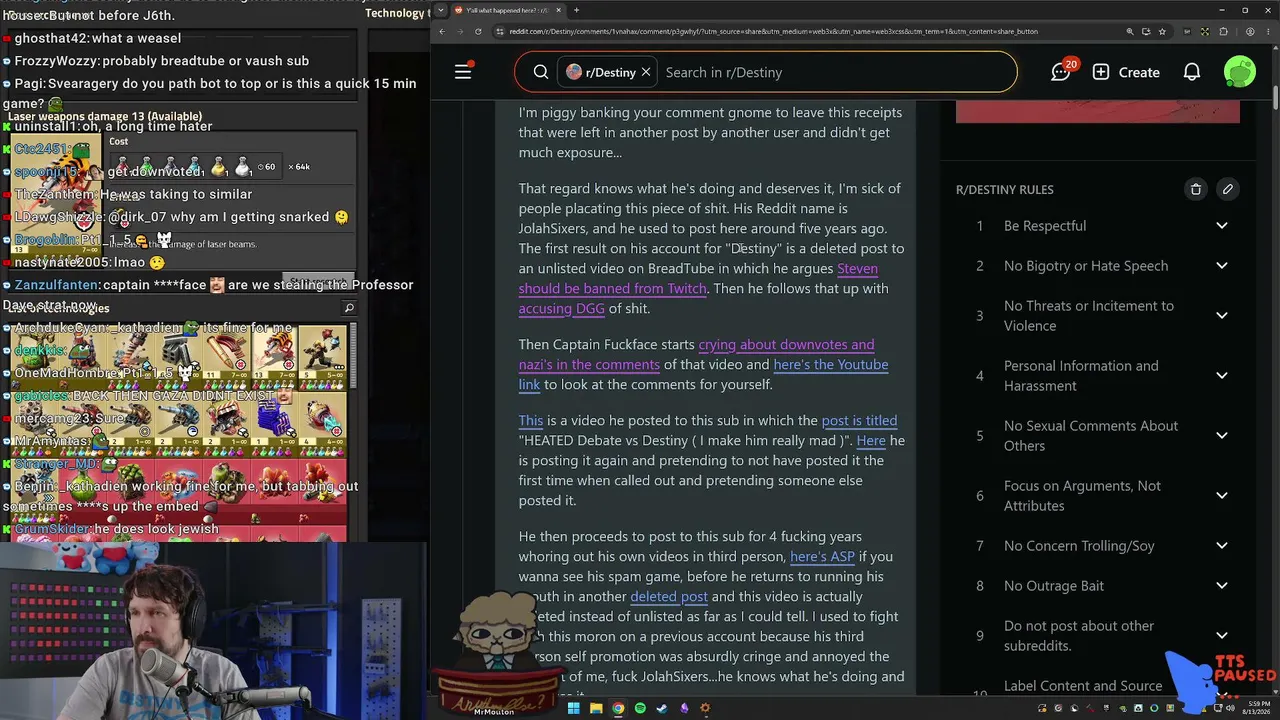
Task: Switch to Chrome in the taskbar
Action: click(618, 709)
